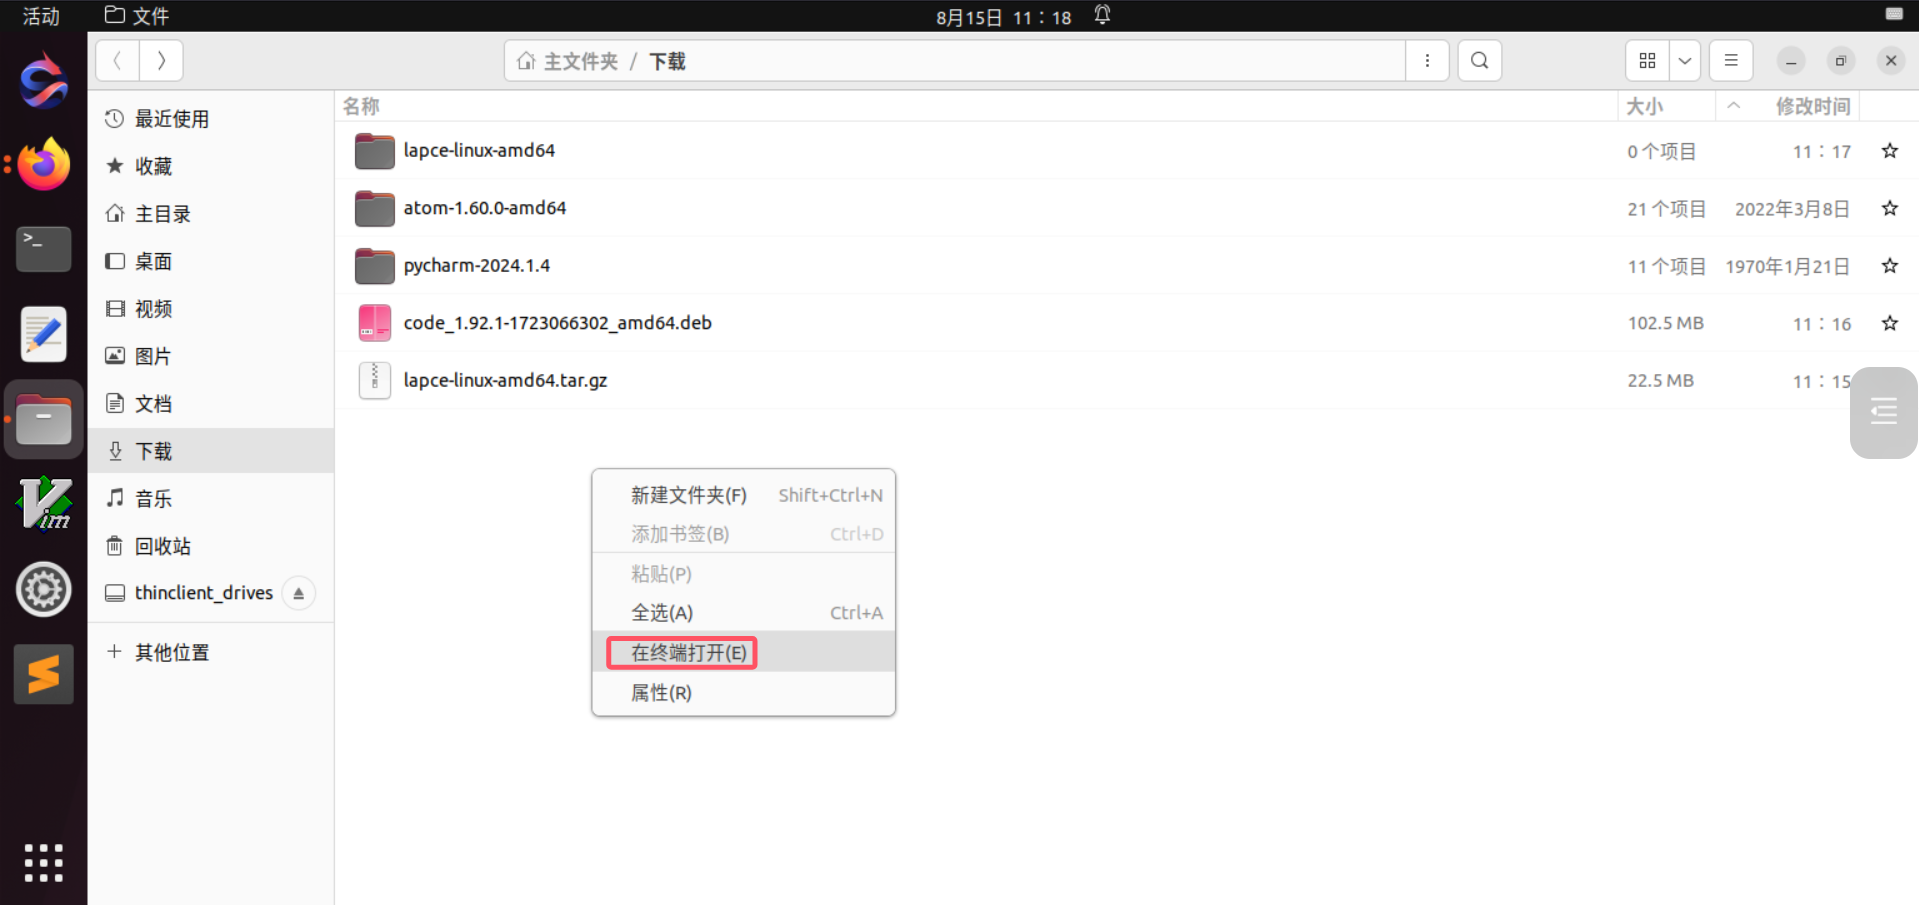
Task: Open the 音乐 folder in the sidebar
Action: click(153, 498)
